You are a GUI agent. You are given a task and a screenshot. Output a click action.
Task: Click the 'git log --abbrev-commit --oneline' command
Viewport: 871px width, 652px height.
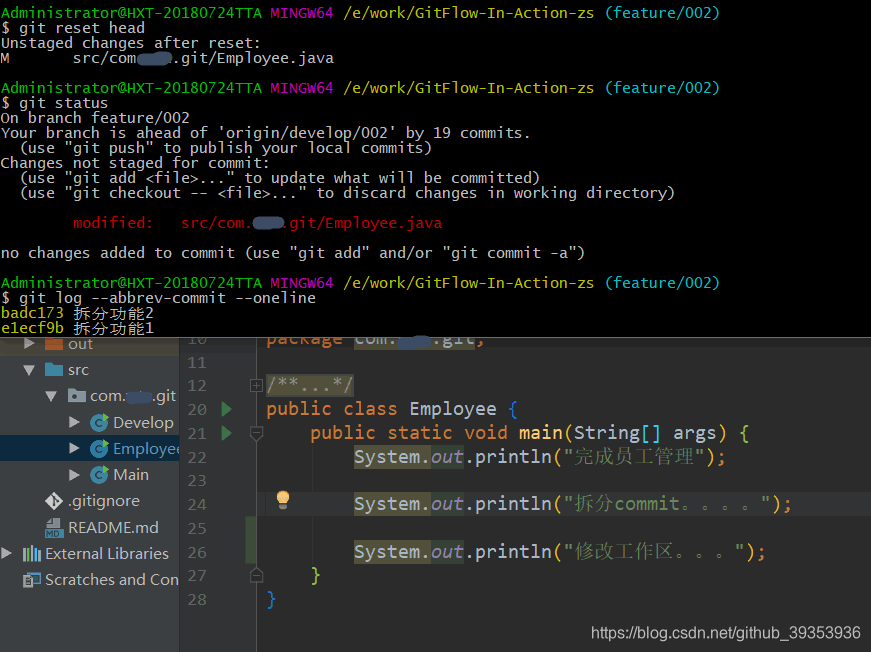point(167,298)
